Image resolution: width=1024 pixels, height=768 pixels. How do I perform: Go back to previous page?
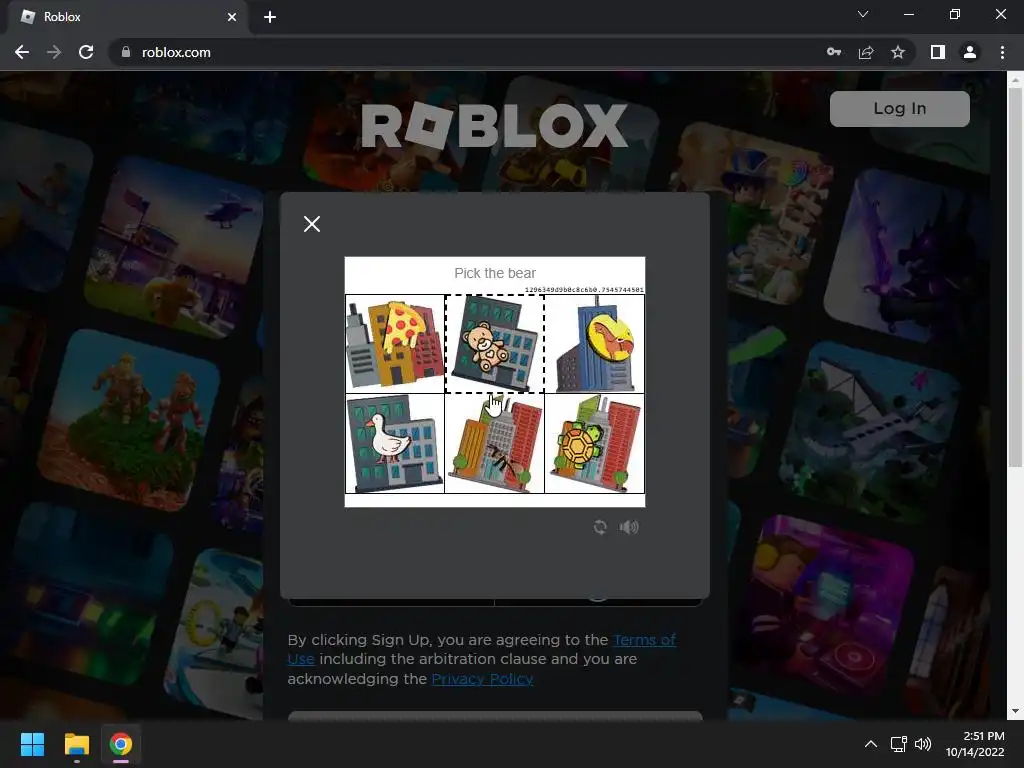22,52
